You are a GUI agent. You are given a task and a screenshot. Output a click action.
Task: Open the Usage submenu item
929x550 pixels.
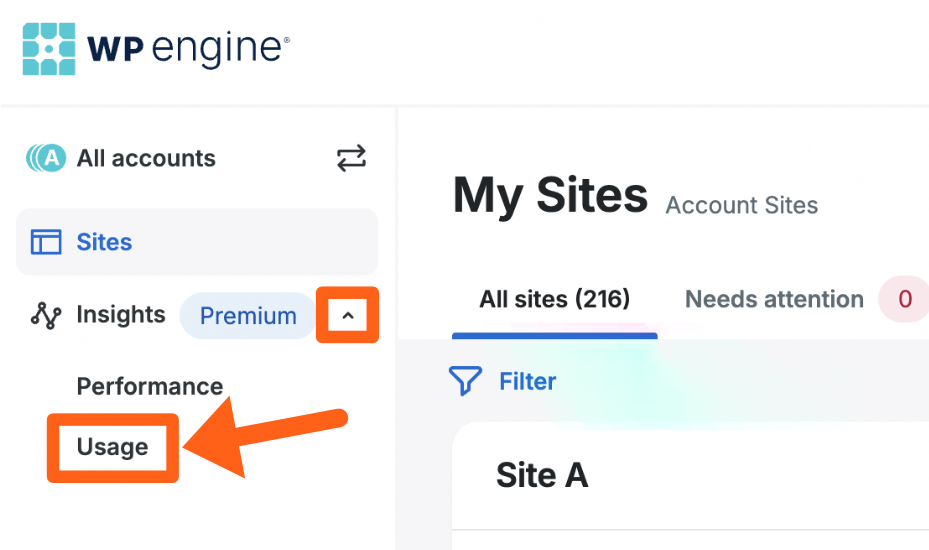(113, 447)
